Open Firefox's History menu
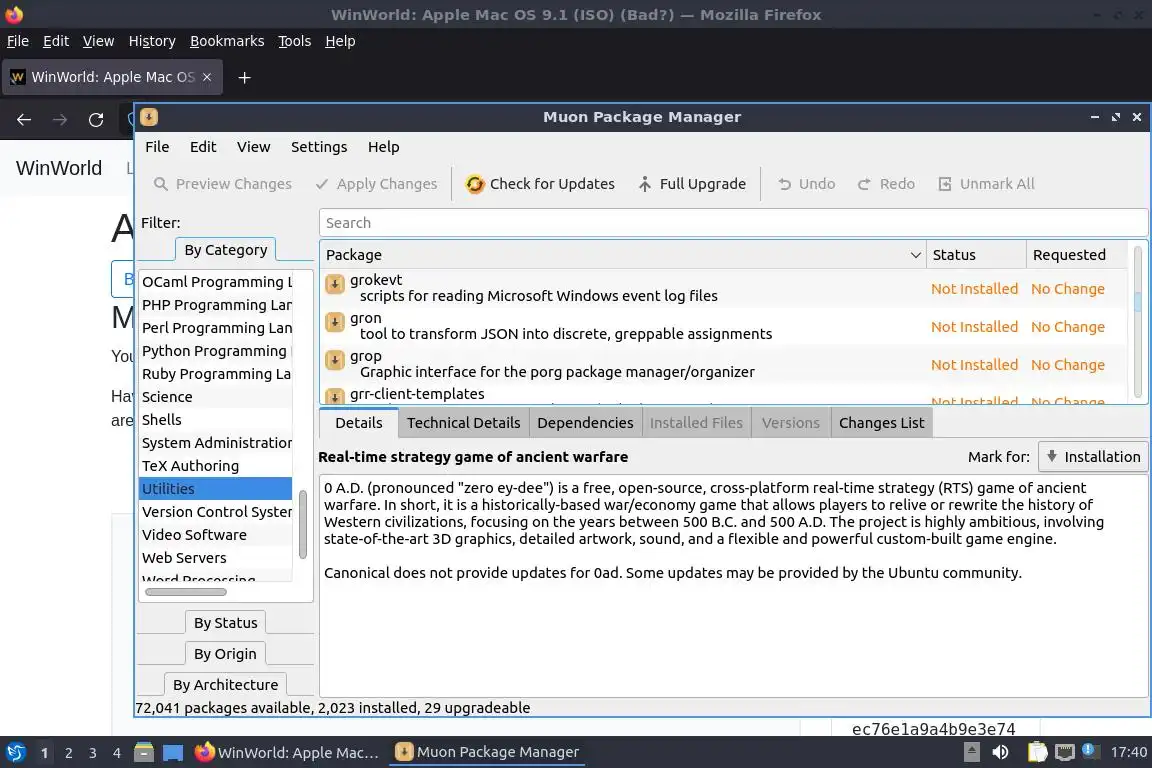This screenshot has width=1152, height=768. coord(152,41)
